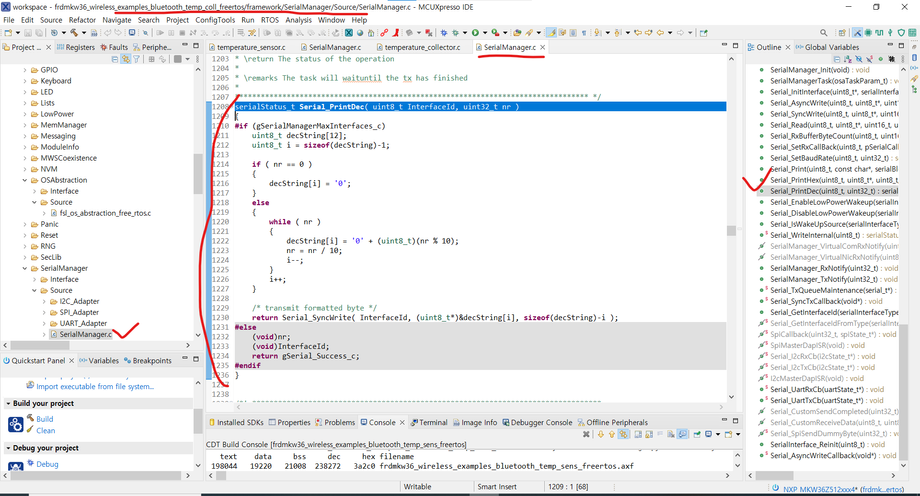Click the yellow Back navigation arrow
The image size is (920, 496).
click(660, 32)
